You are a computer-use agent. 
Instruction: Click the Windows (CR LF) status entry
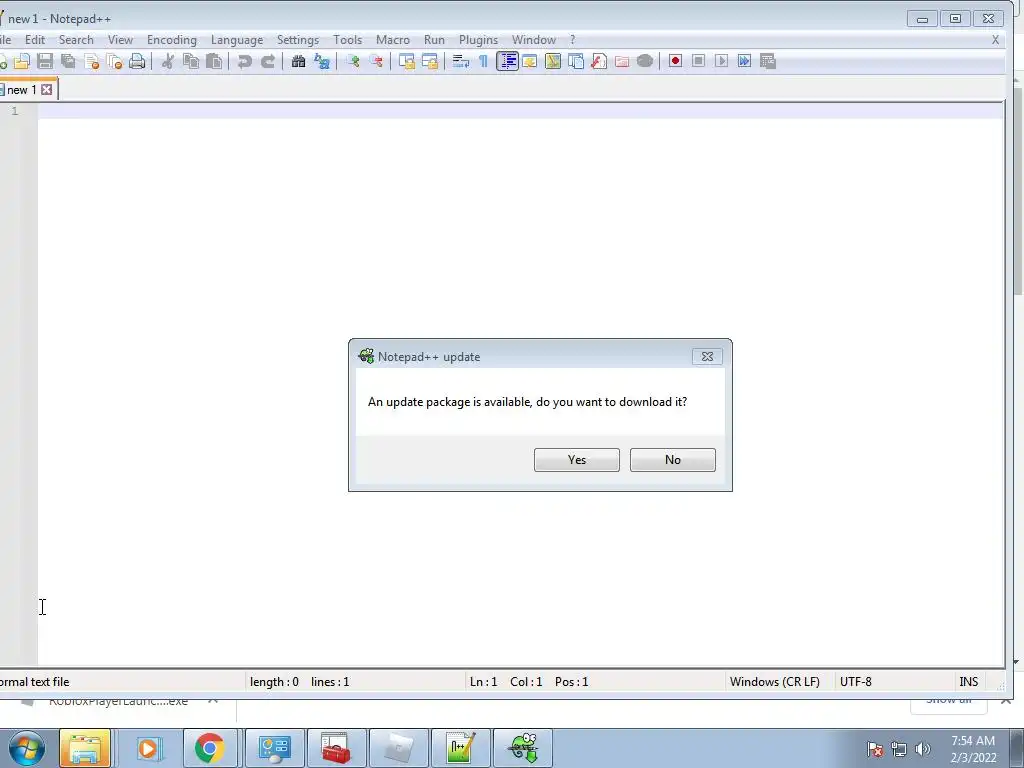coord(775,682)
